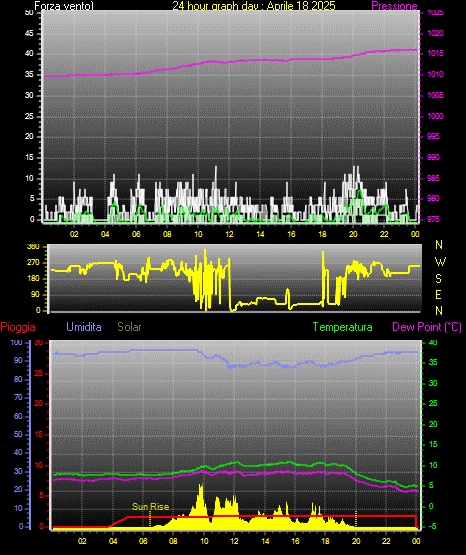Click the green Temperatura legend label
The image size is (466, 555).
pos(342,327)
